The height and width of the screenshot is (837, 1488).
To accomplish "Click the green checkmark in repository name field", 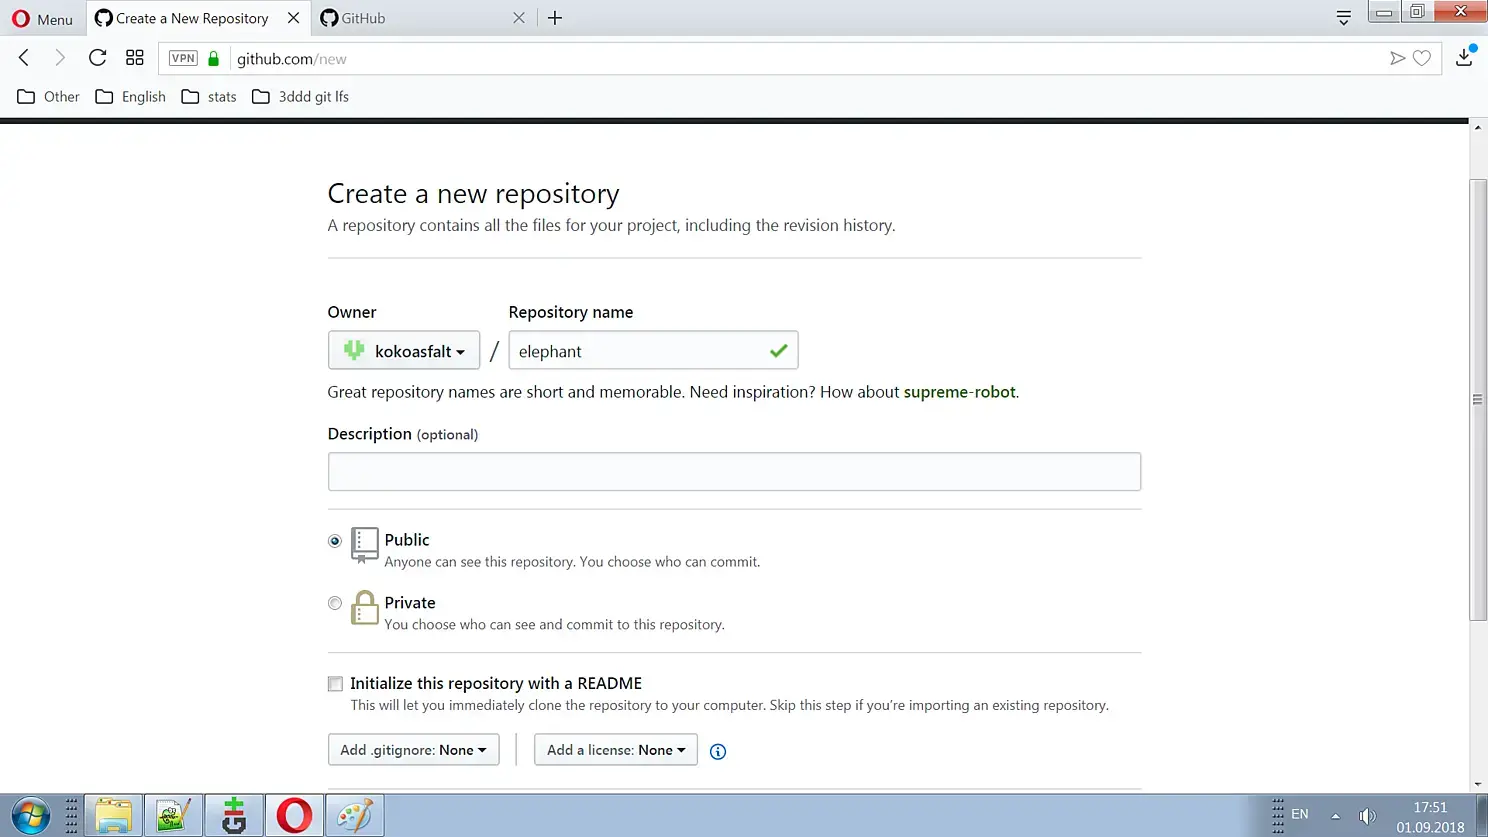I will pos(778,351).
